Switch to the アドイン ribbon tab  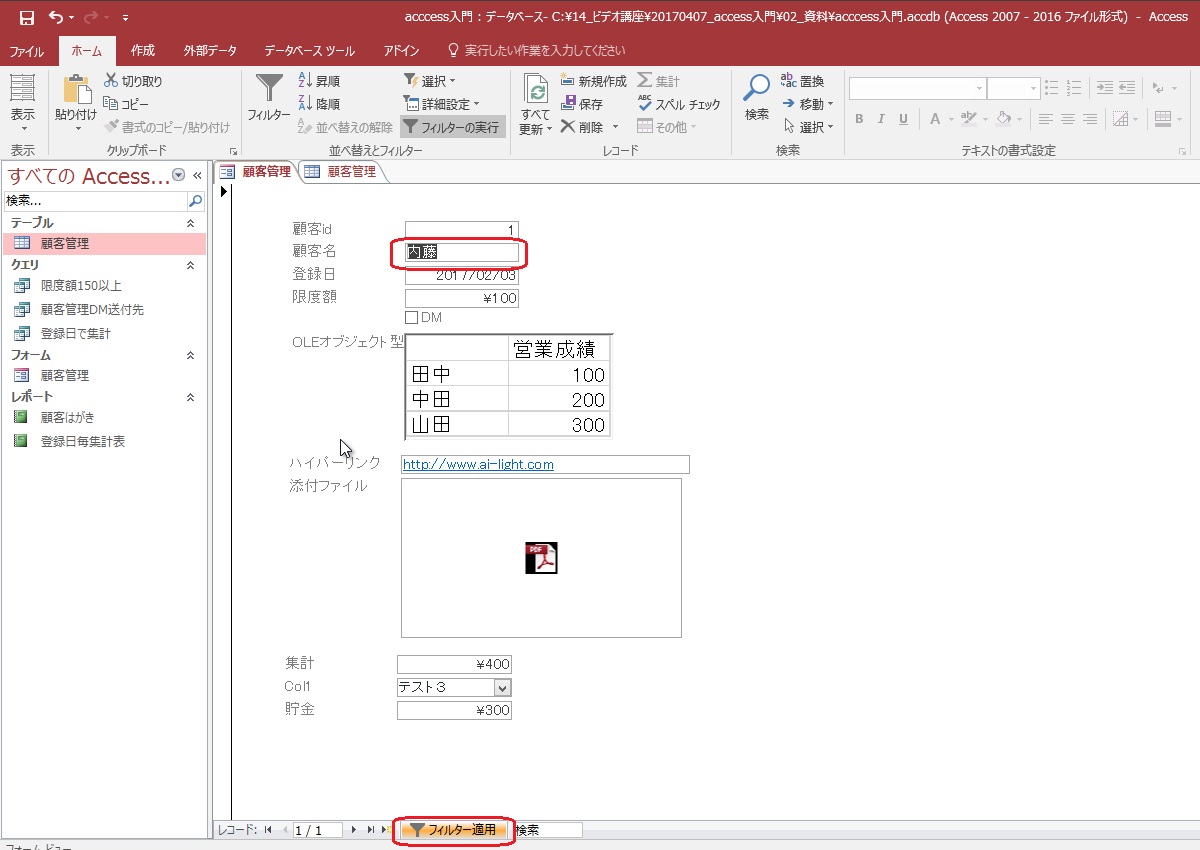pyautogui.click(x=401, y=50)
